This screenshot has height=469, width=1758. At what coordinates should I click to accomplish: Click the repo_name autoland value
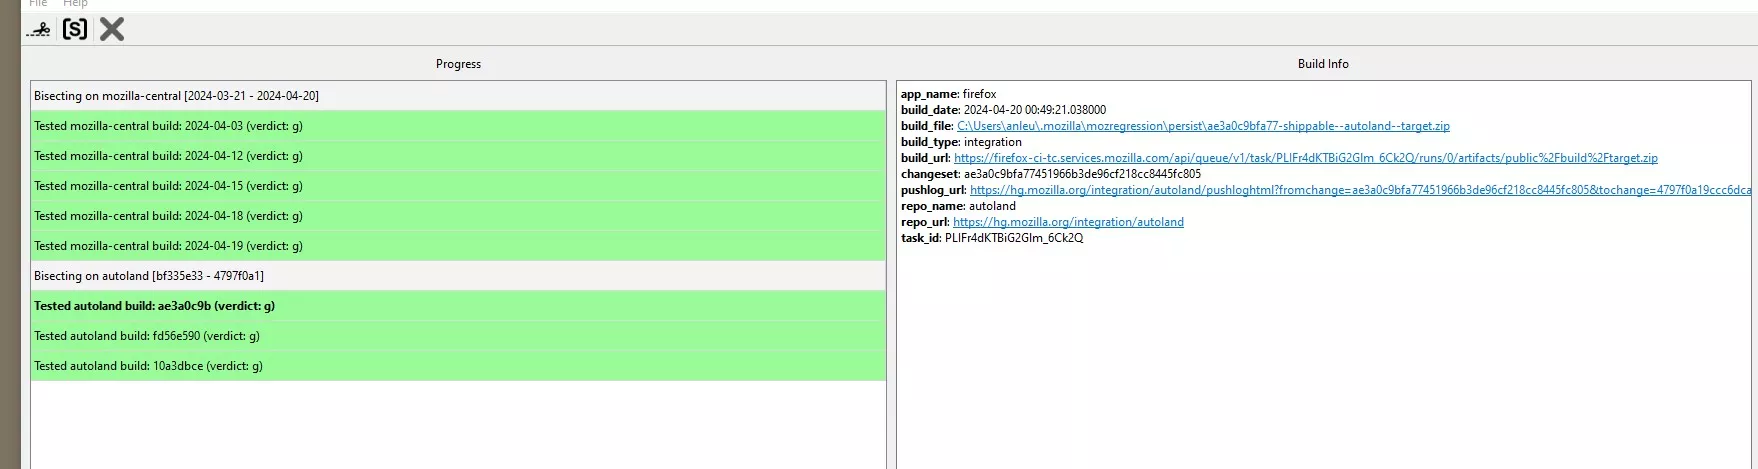(992, 206)
